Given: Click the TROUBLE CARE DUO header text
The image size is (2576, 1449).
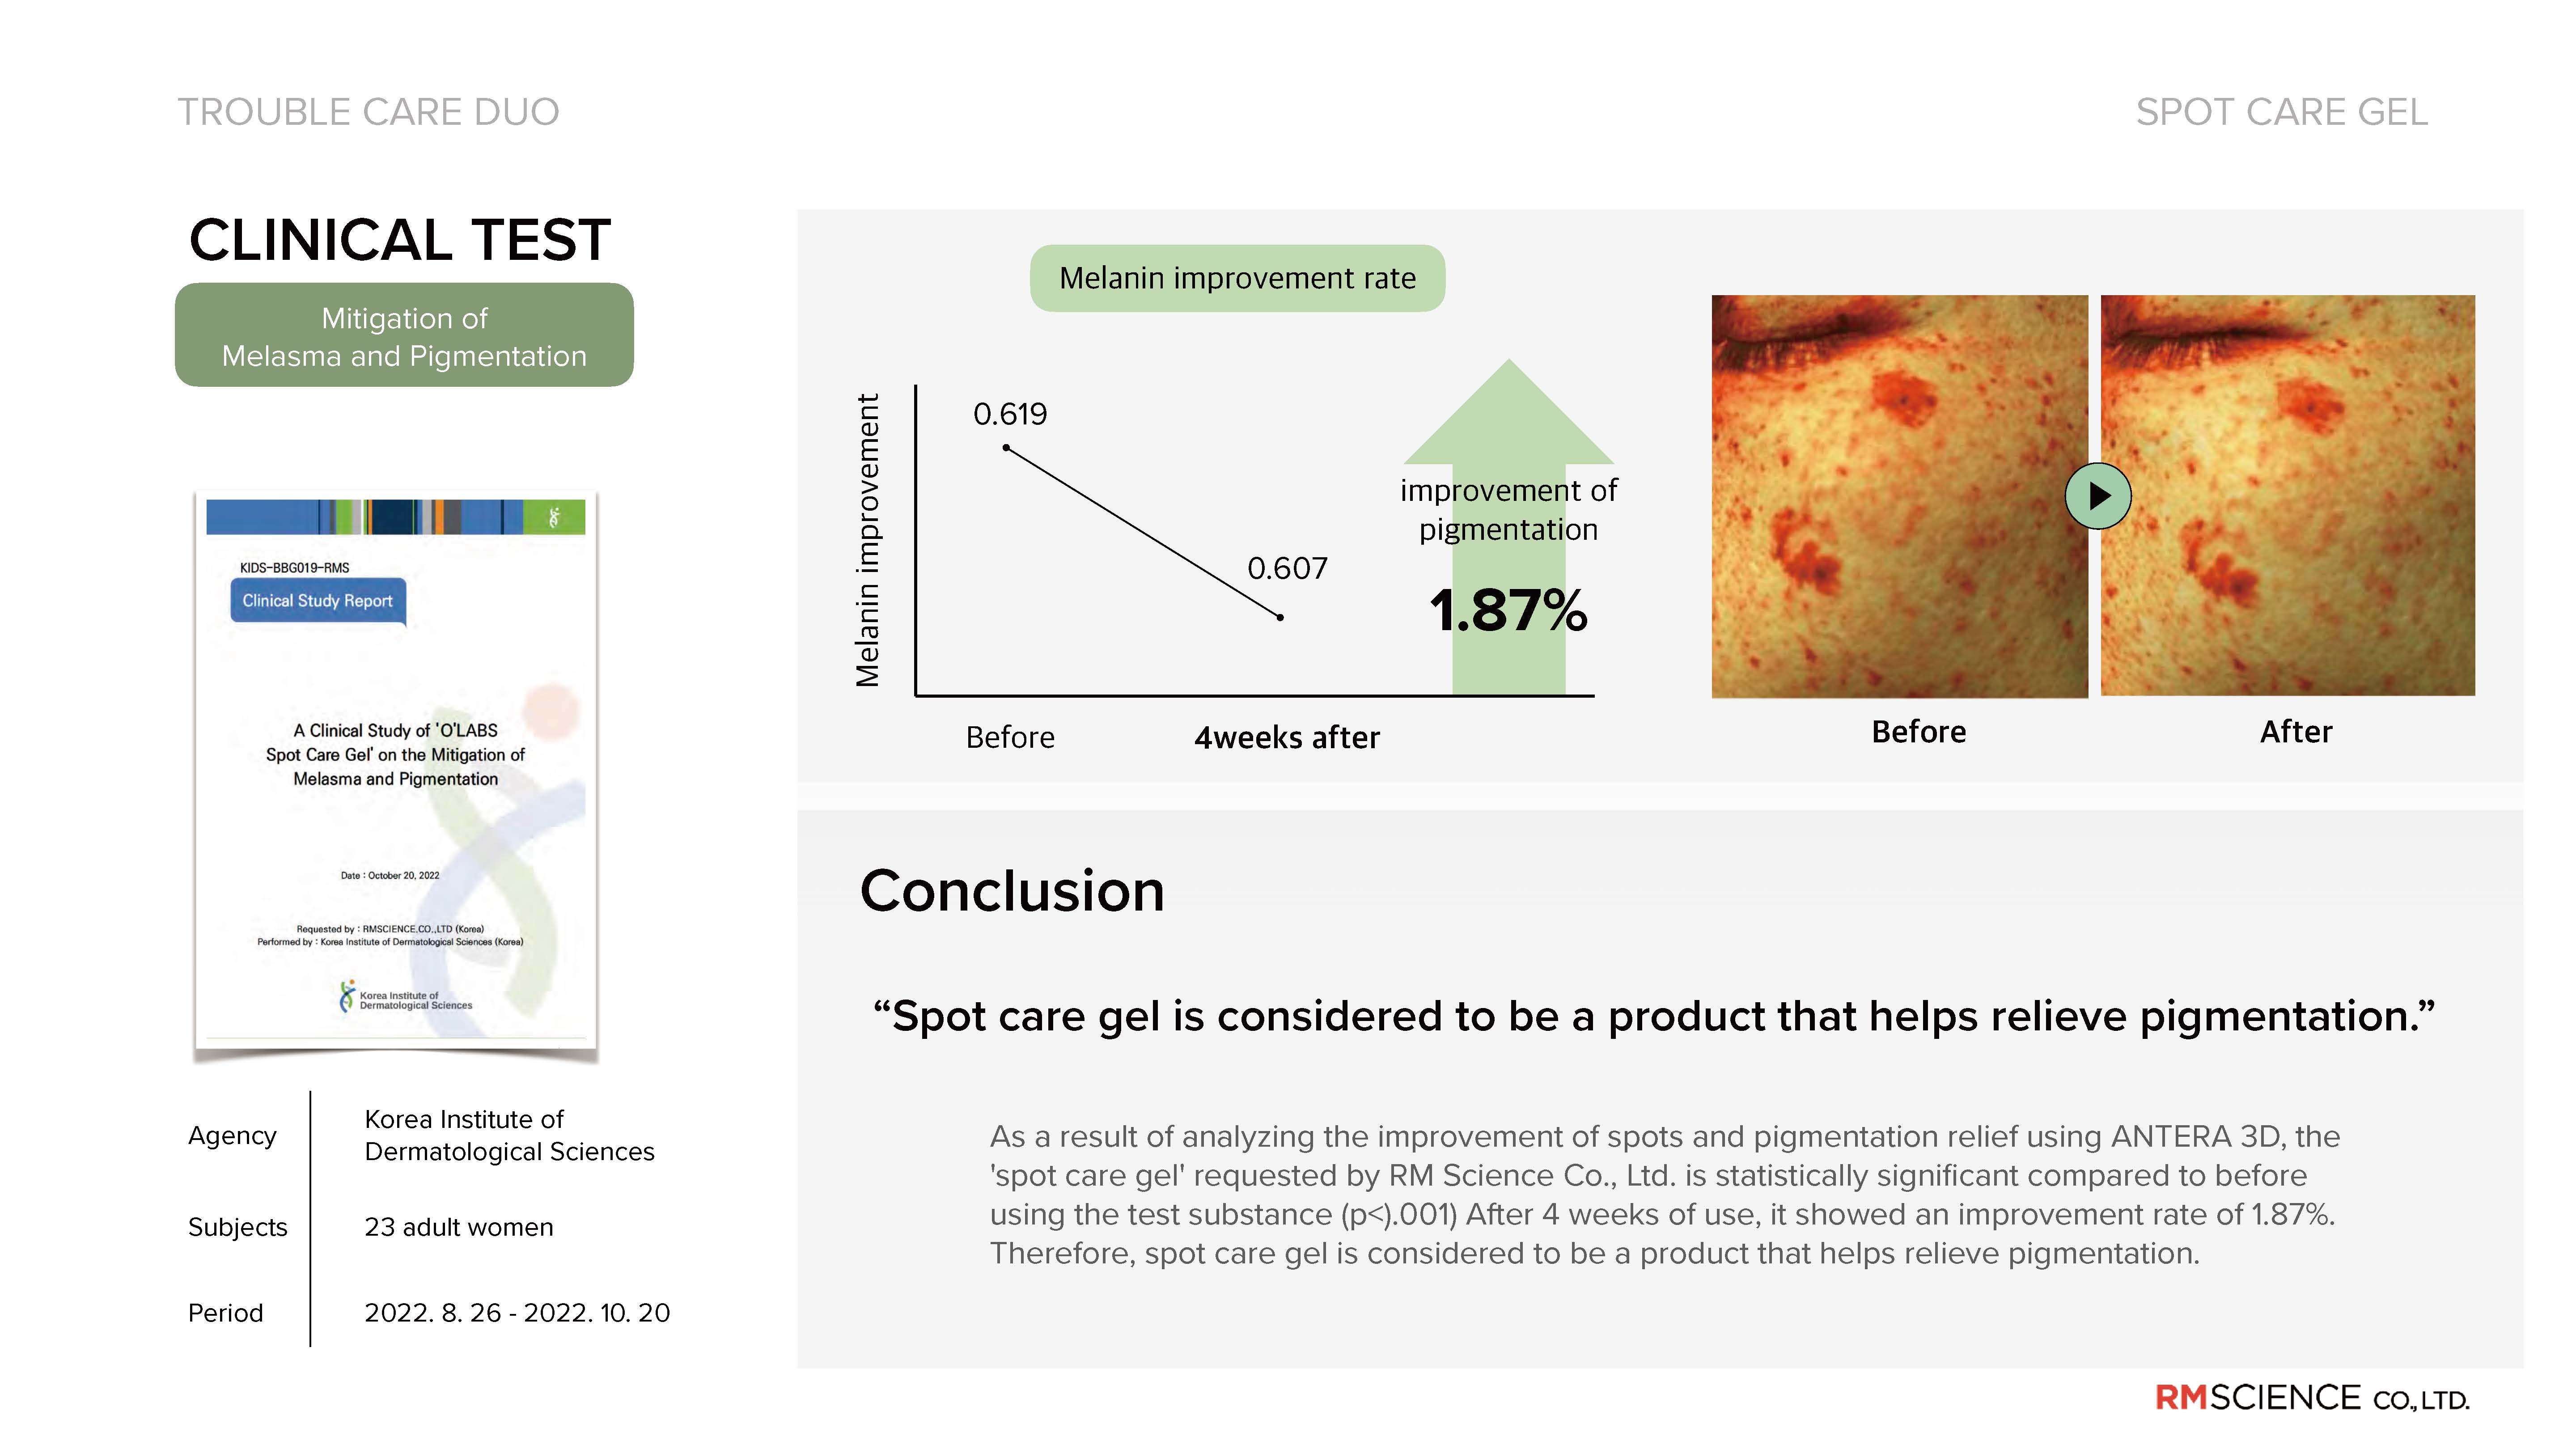Looking at the screenshot, I should pos(368,112).
